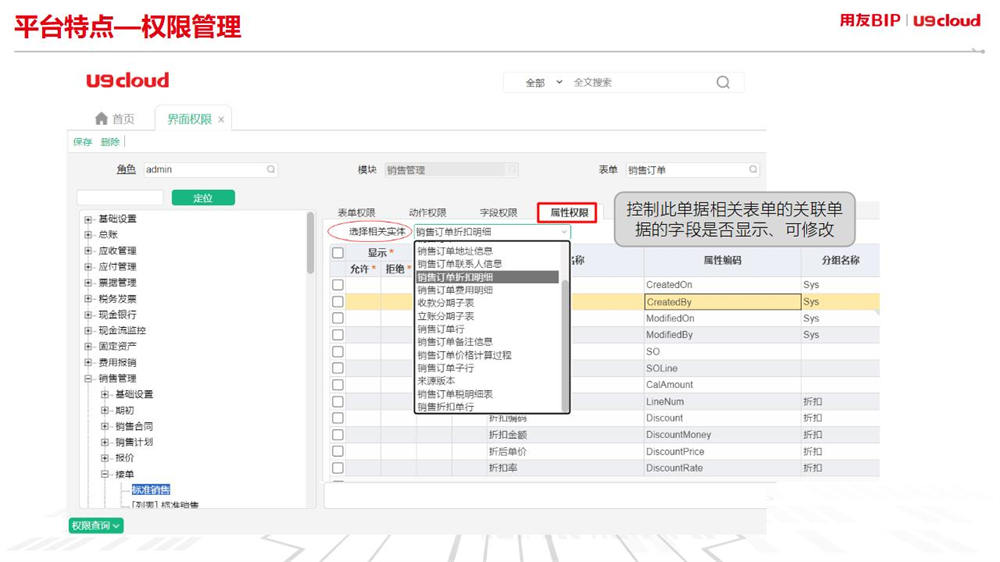Open the 首页 tab
Image resolution: width=1000 pixels, height=562 pixels.
tap(115, 119)
